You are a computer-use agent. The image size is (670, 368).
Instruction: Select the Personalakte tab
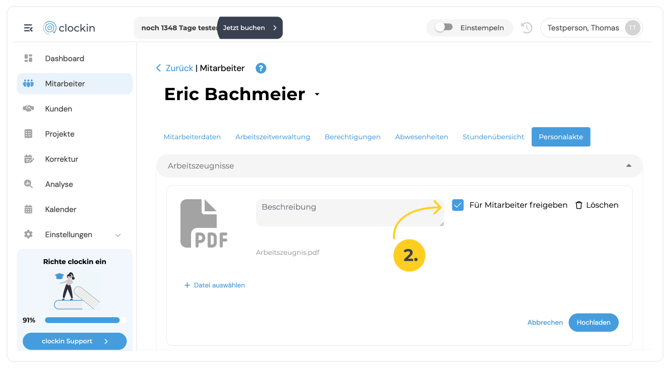click(x=561, y=137)
